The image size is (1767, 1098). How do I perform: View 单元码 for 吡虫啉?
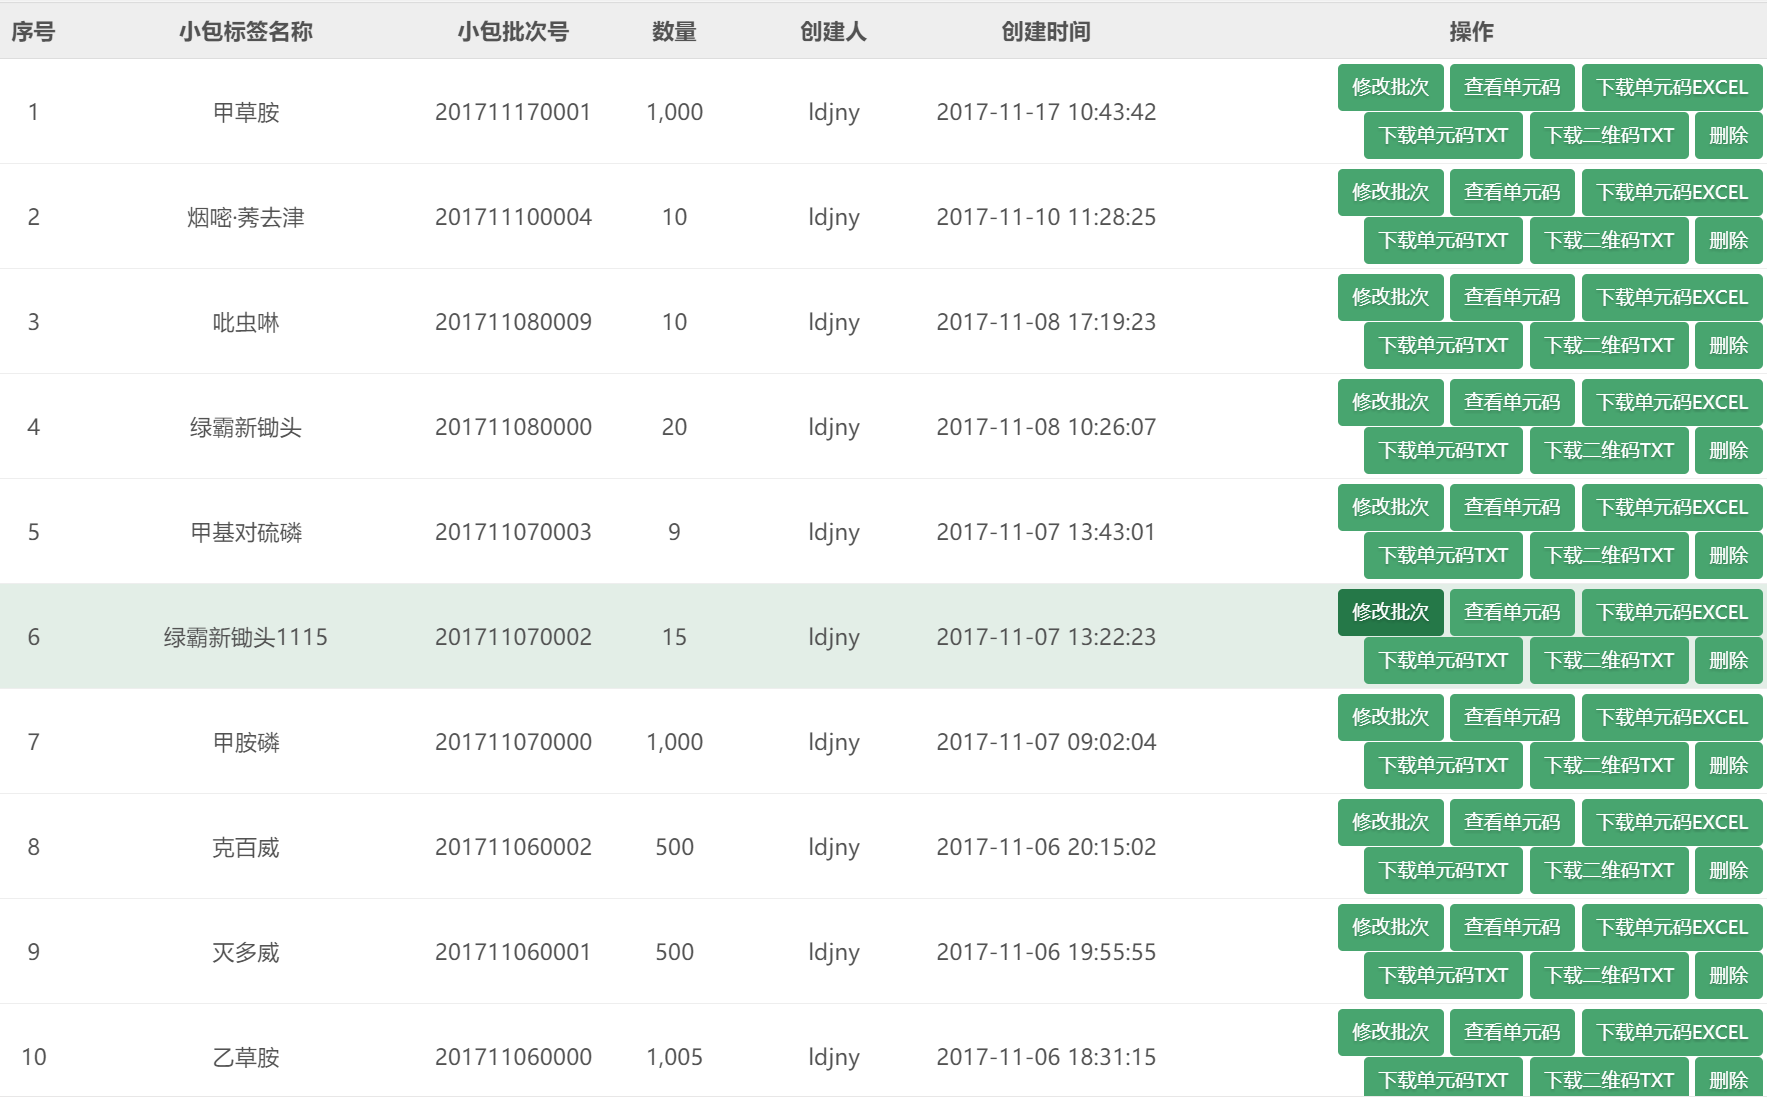(x=1512, y=297)
